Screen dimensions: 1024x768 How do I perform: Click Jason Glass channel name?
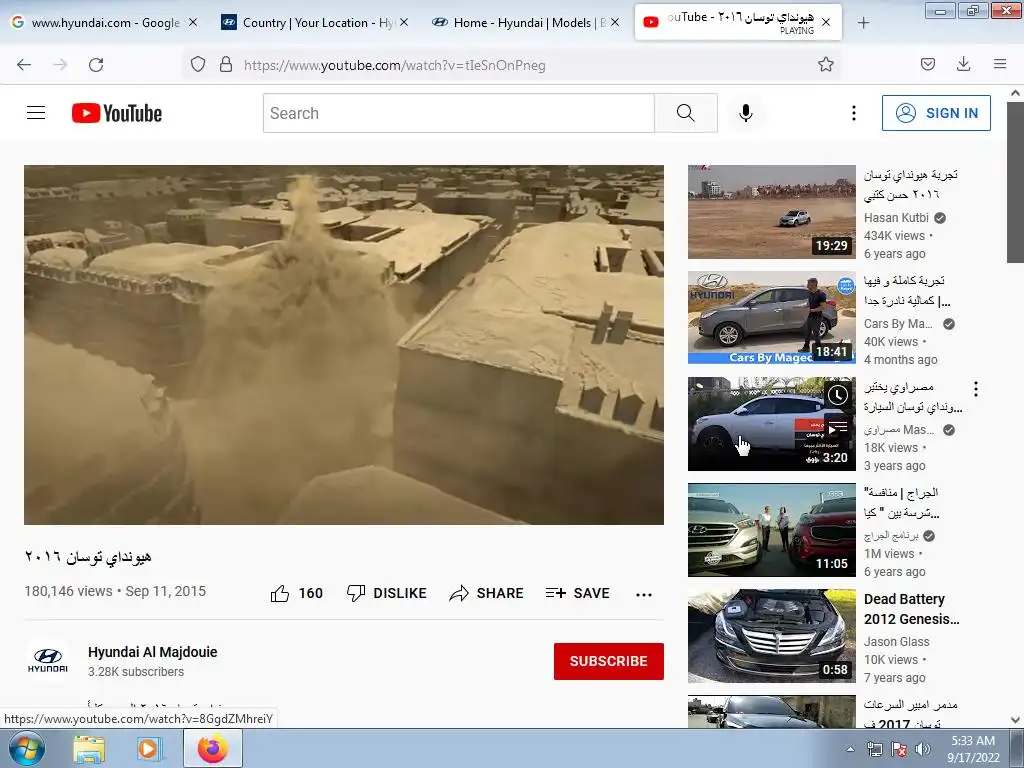point(896,641)
